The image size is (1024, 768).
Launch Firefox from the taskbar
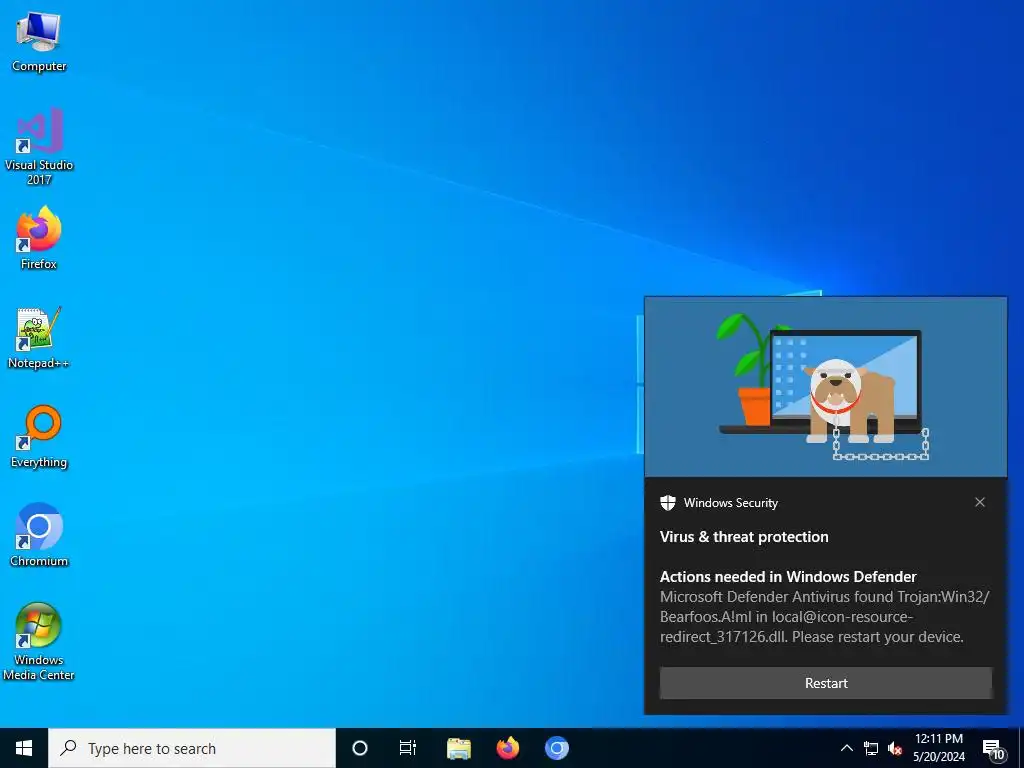click(x=507, y=748)
